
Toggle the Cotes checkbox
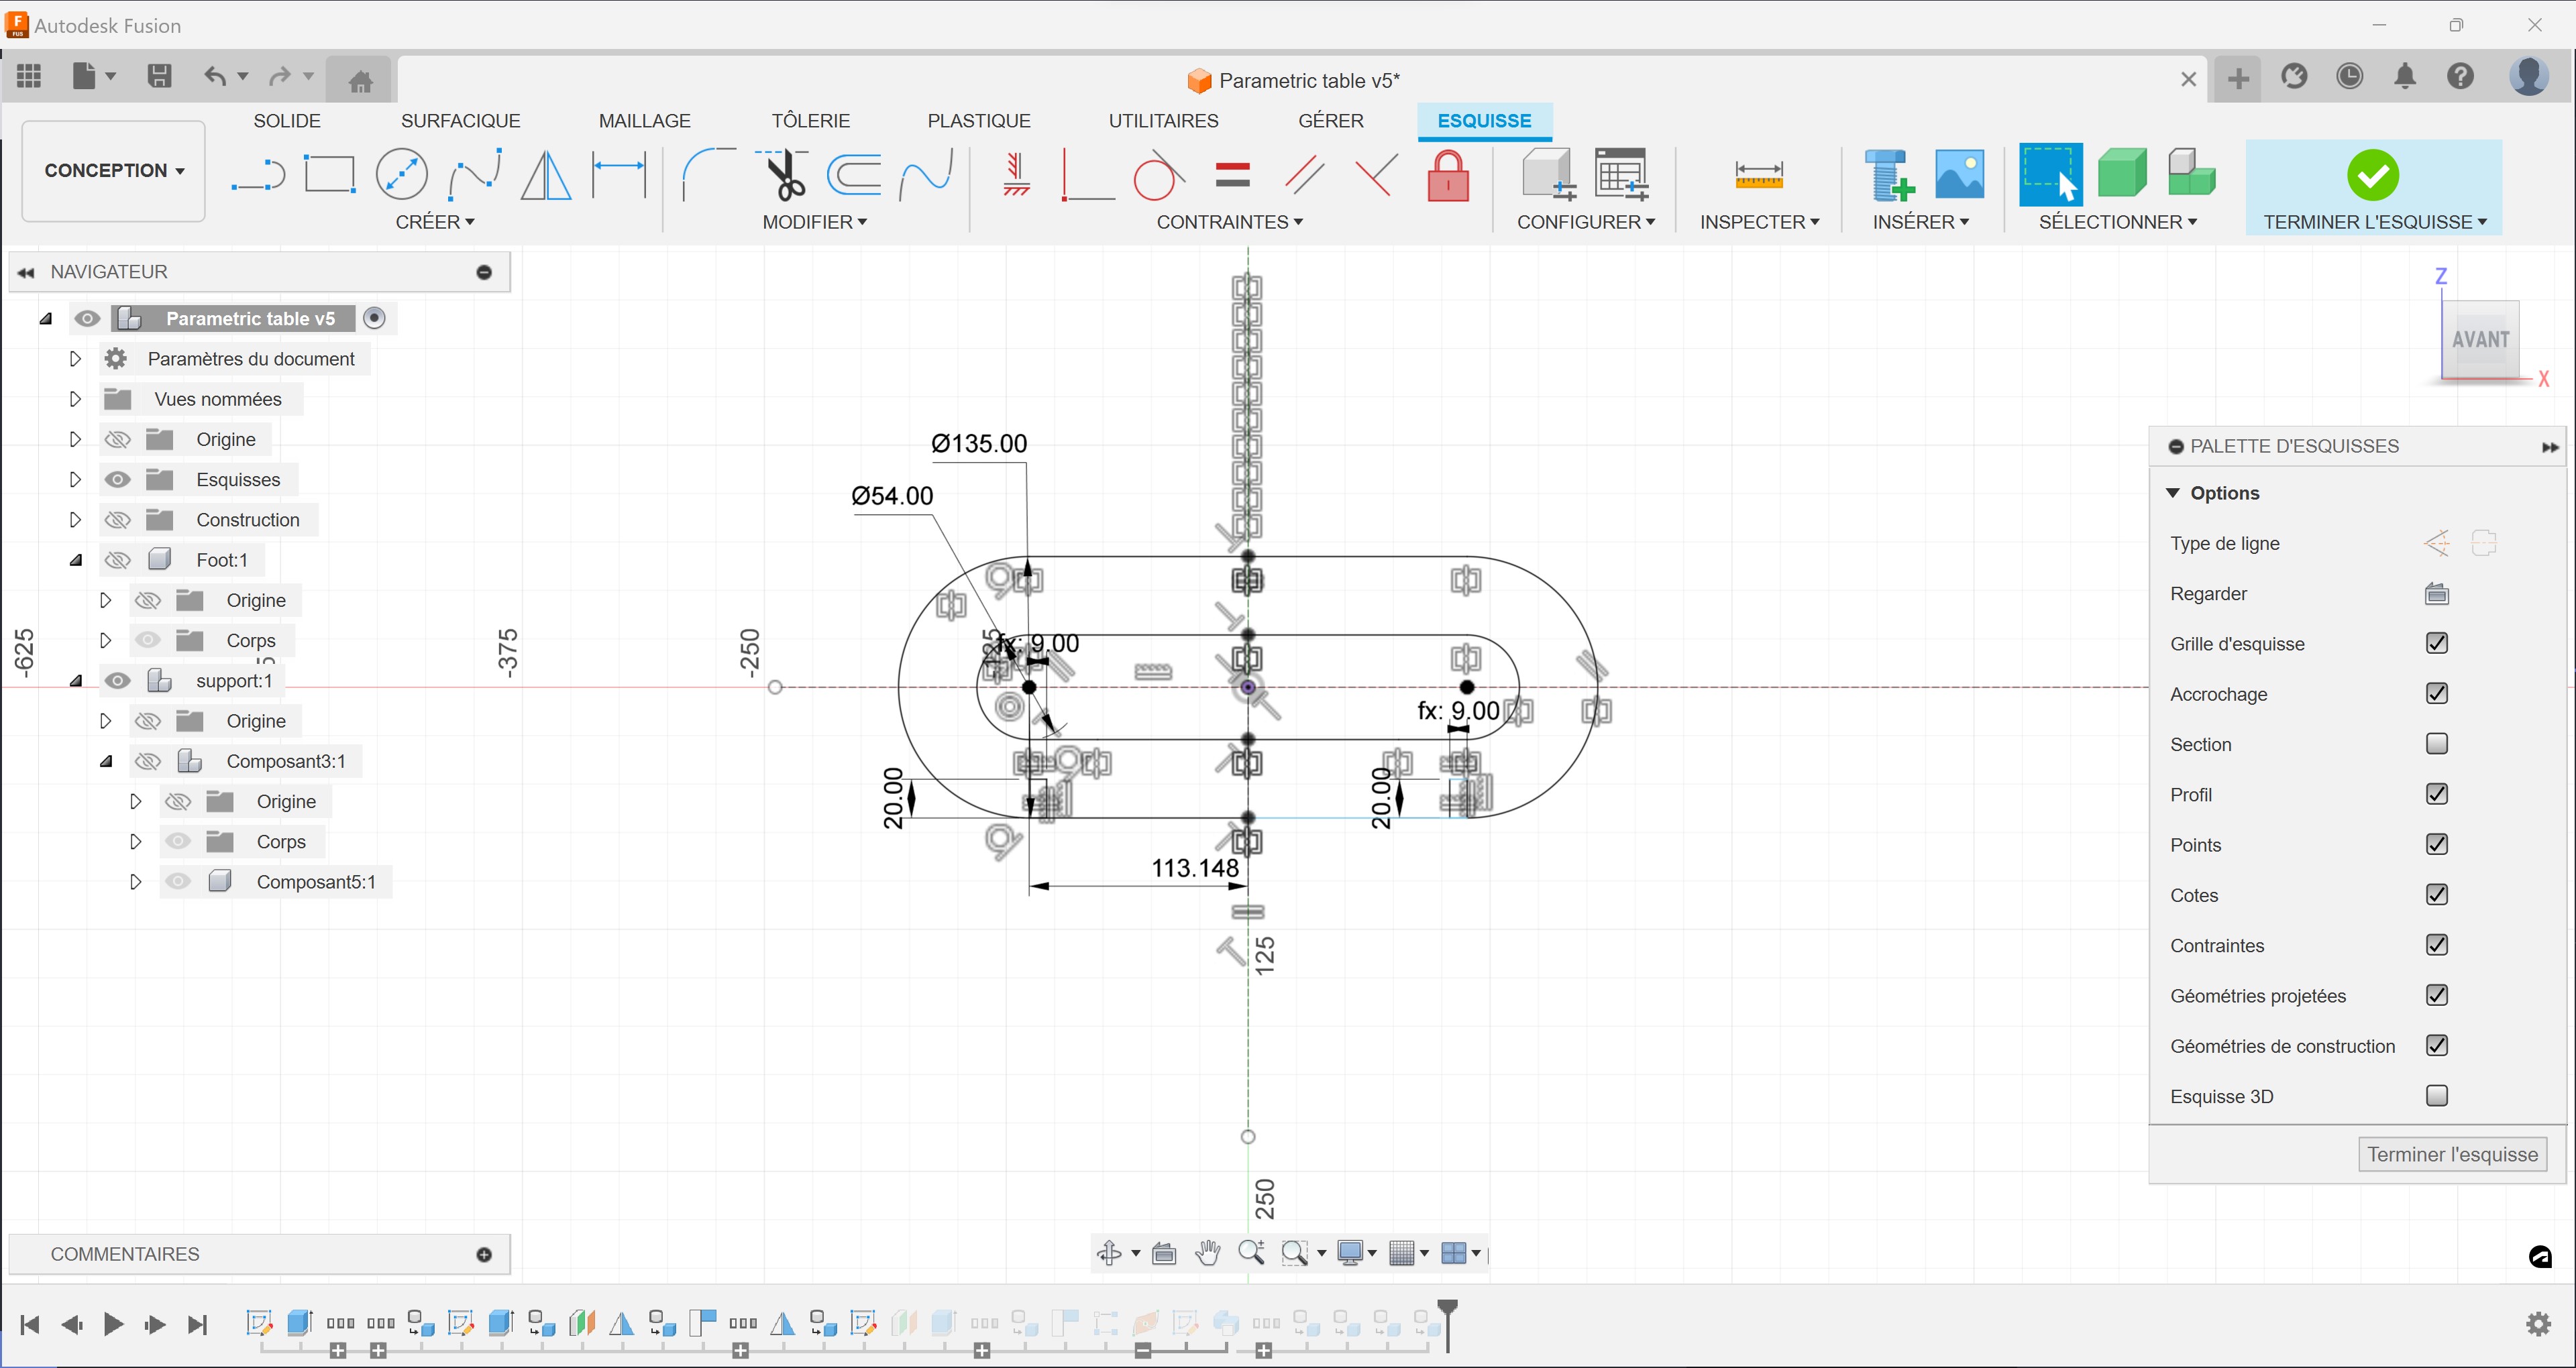coord(2437,894)
